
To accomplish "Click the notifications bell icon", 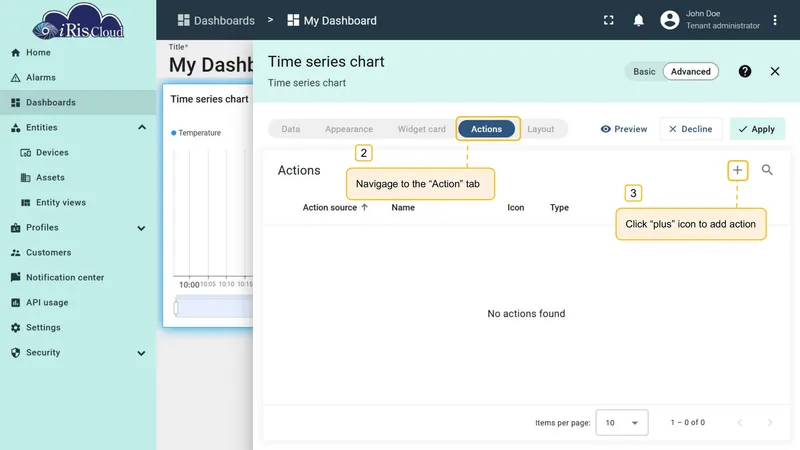I will [x=638, y=20].
